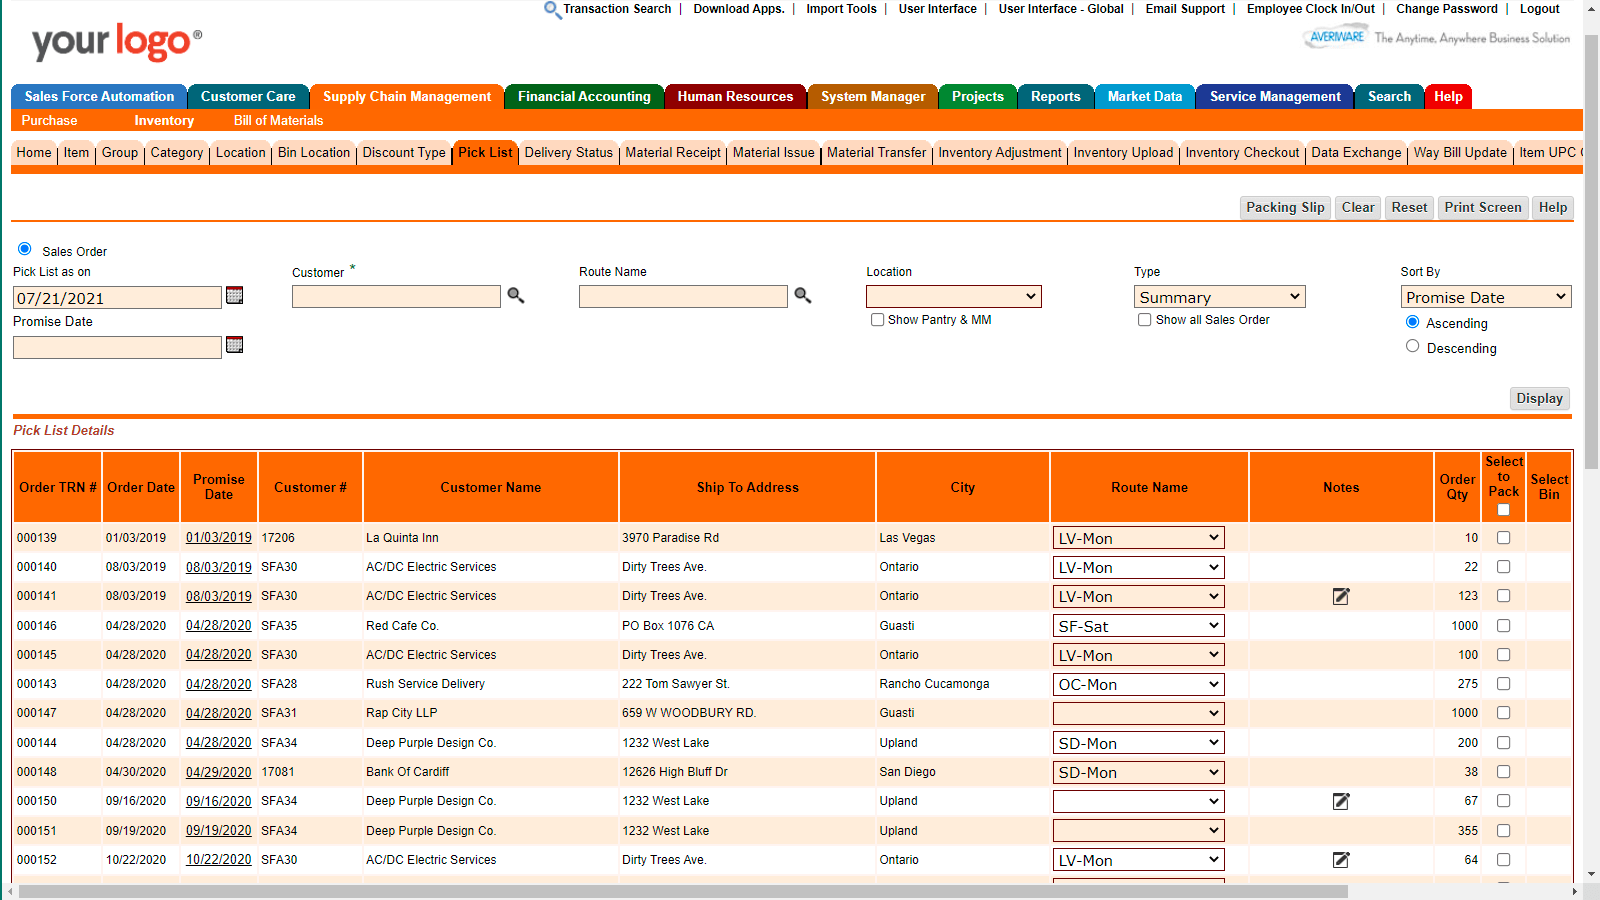Click the Transaction Search magnifier icon
The image size is (1600, 900).
click(x=553, y=9)
